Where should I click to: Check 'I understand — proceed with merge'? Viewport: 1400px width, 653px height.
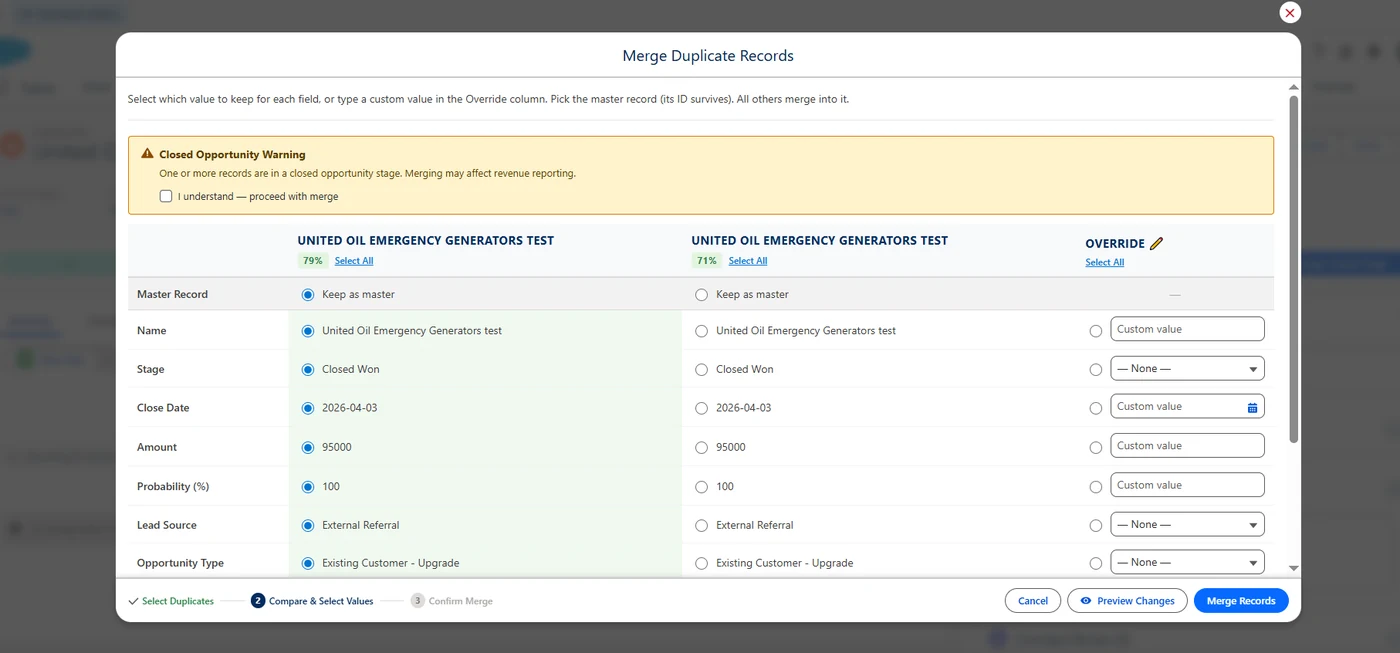(166, 196)
